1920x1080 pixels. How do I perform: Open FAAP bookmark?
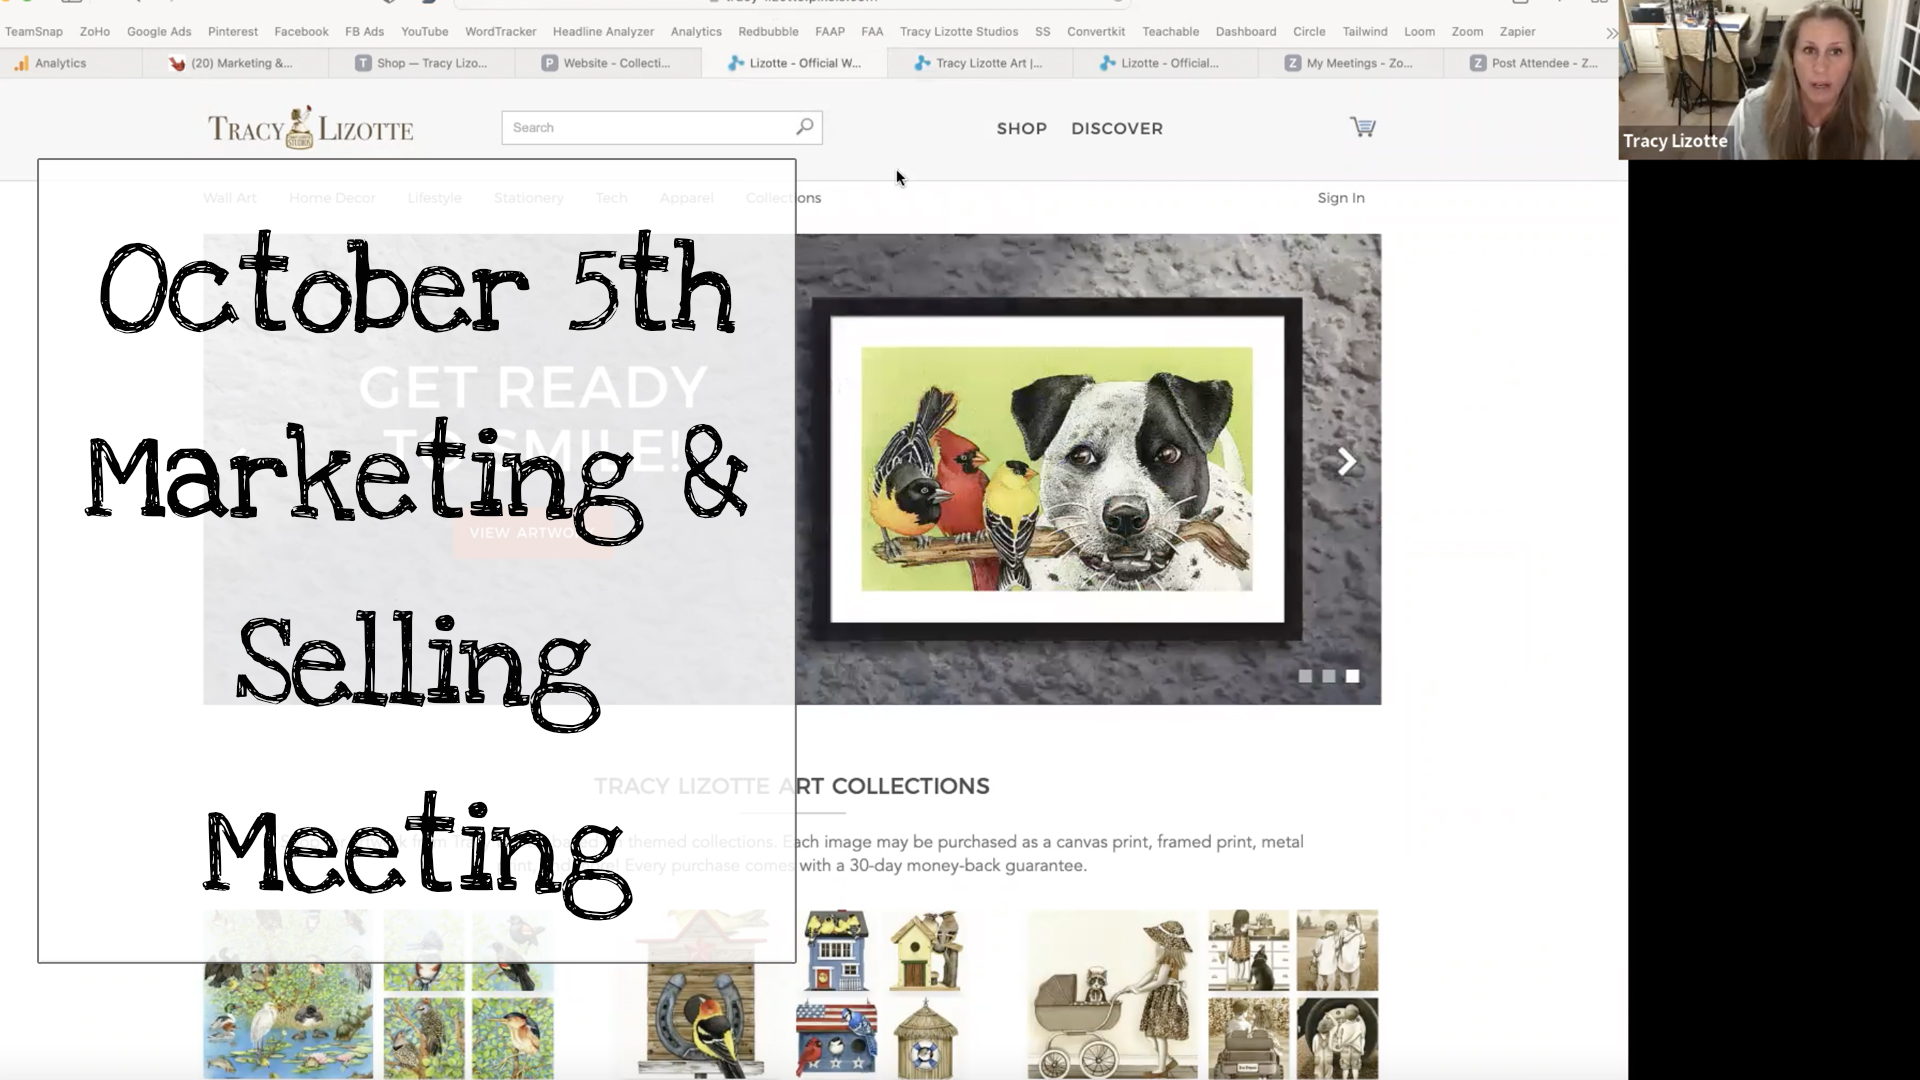[830, 32]
